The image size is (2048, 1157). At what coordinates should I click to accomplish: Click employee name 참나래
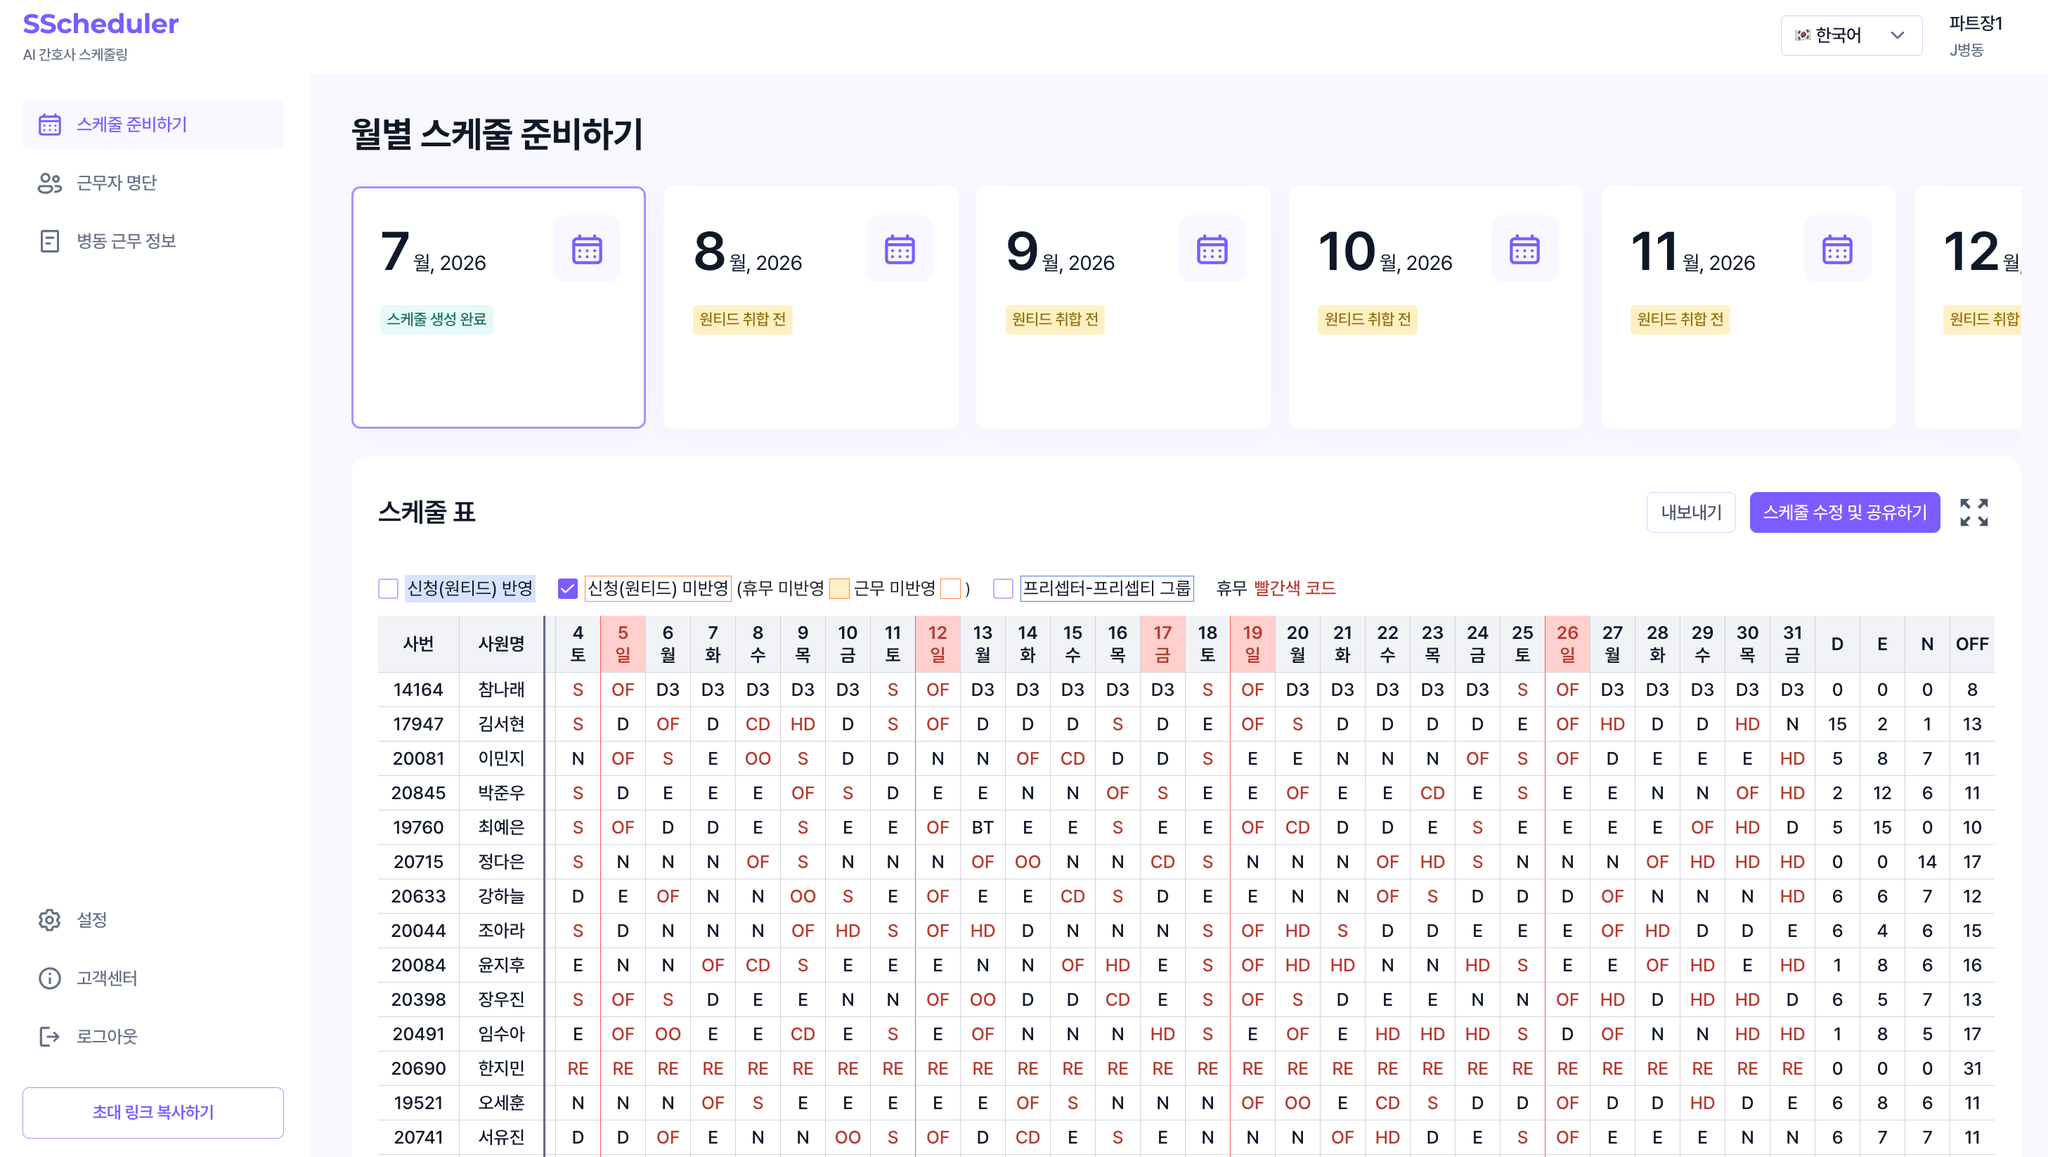[x=501, y=690]
